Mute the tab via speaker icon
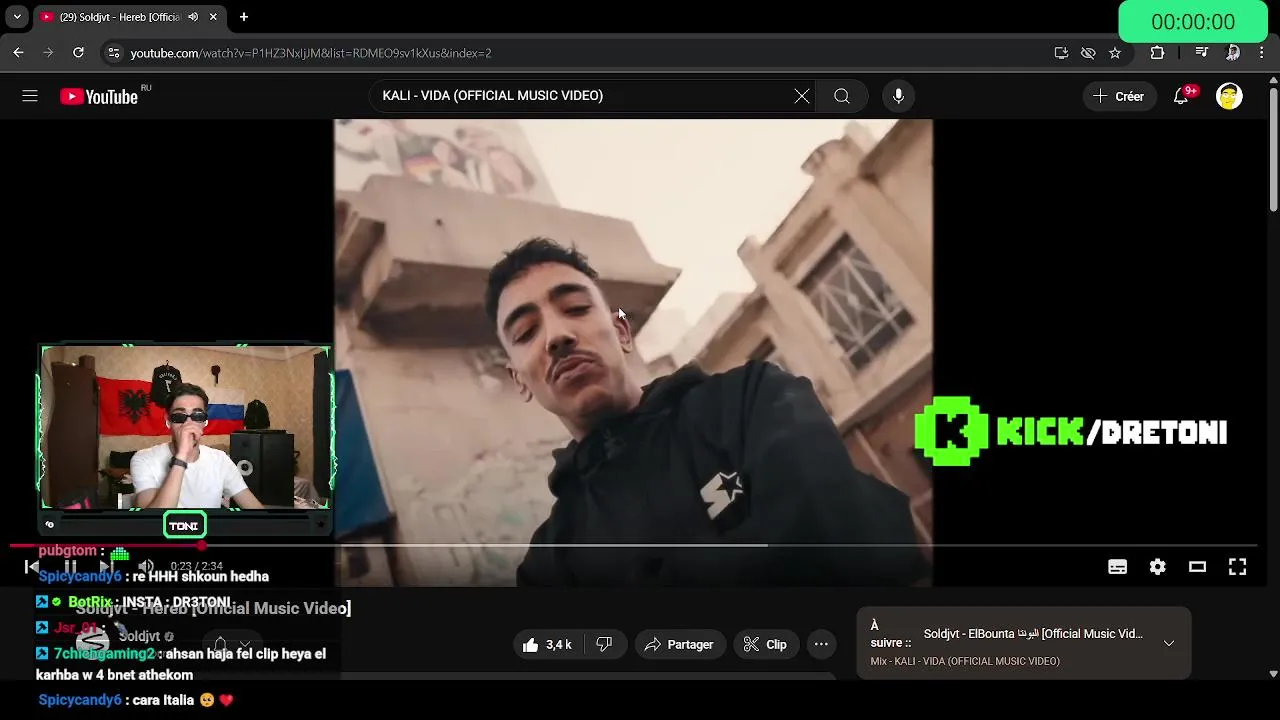 pos(193,17)
